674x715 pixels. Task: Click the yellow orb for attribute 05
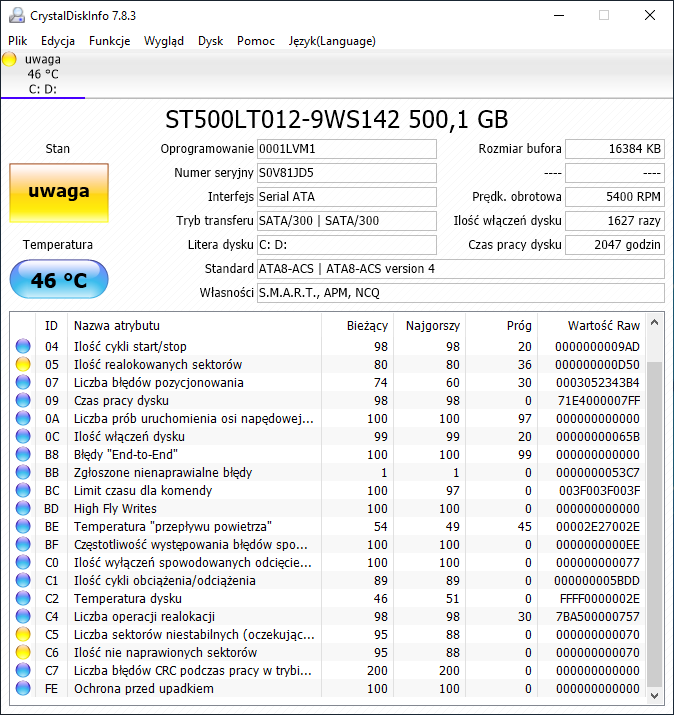23,364
